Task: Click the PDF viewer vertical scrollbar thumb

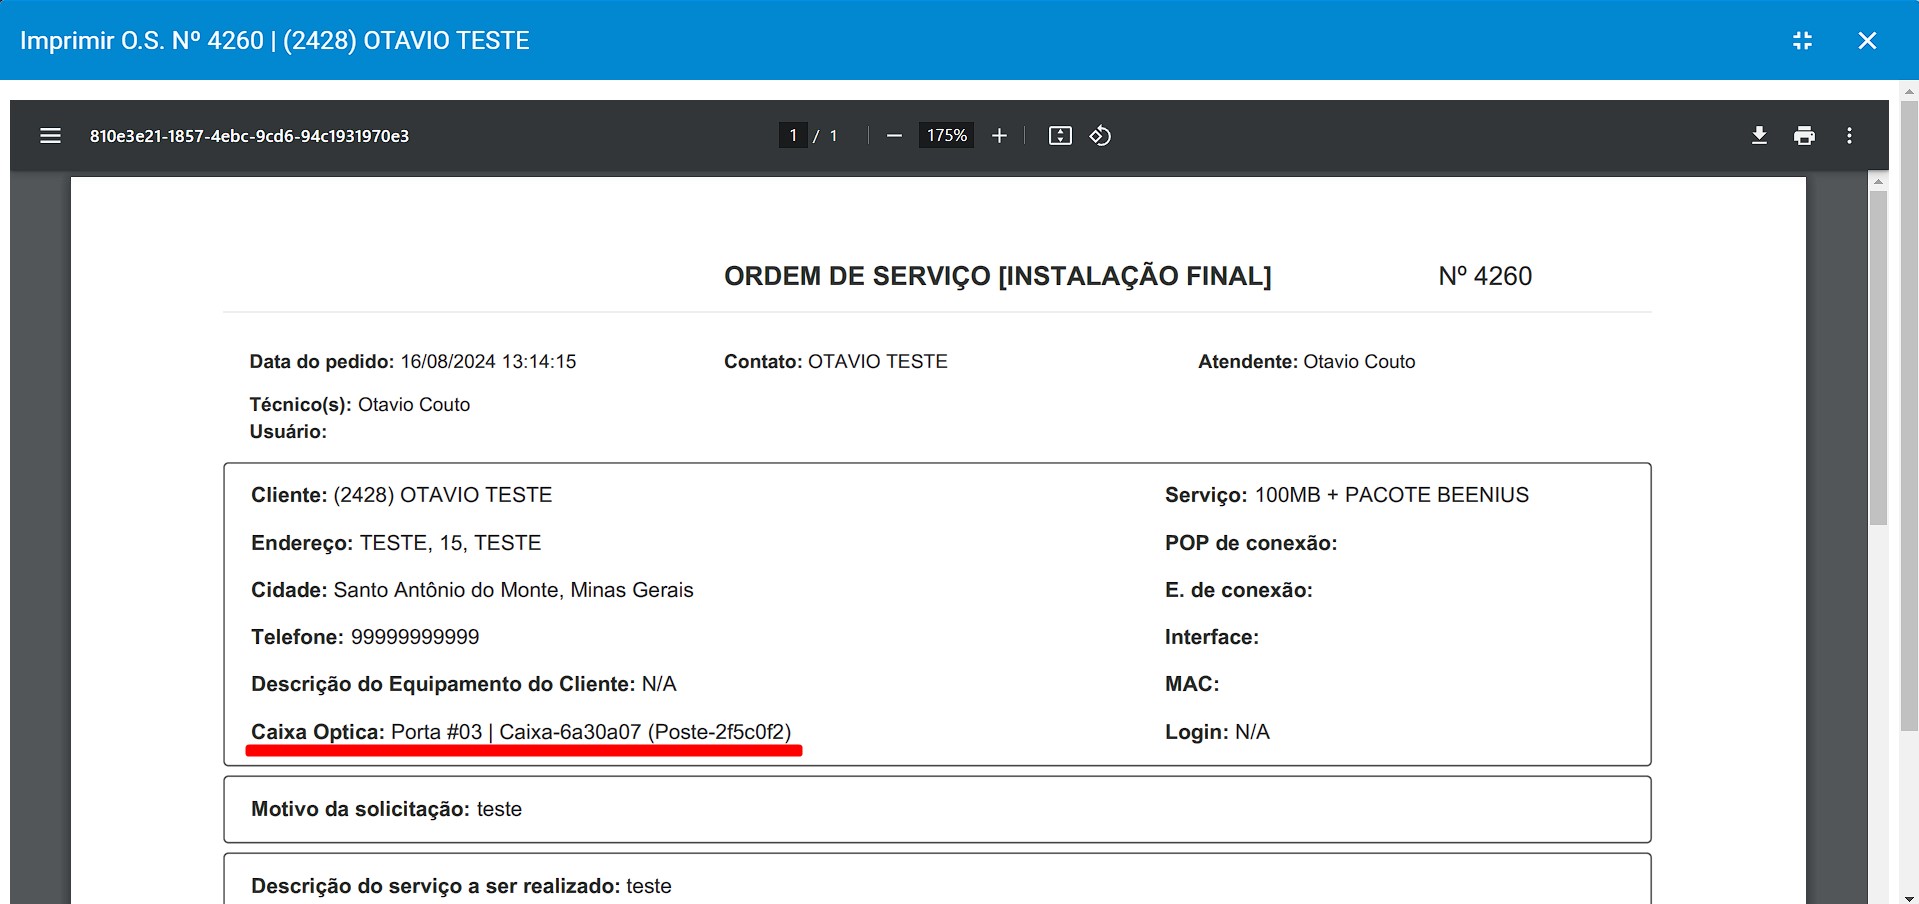Action: 1878,357
